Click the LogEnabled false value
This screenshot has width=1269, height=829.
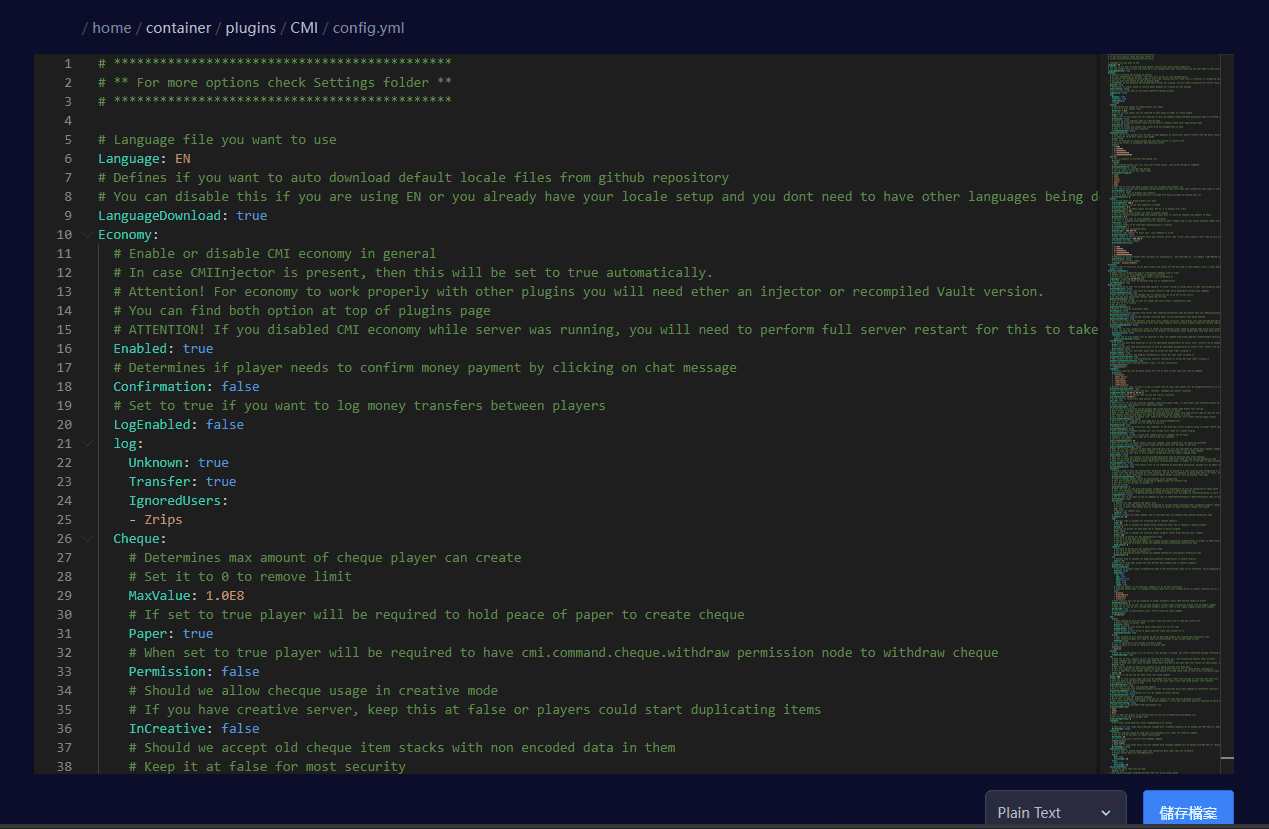pos(225,425)
